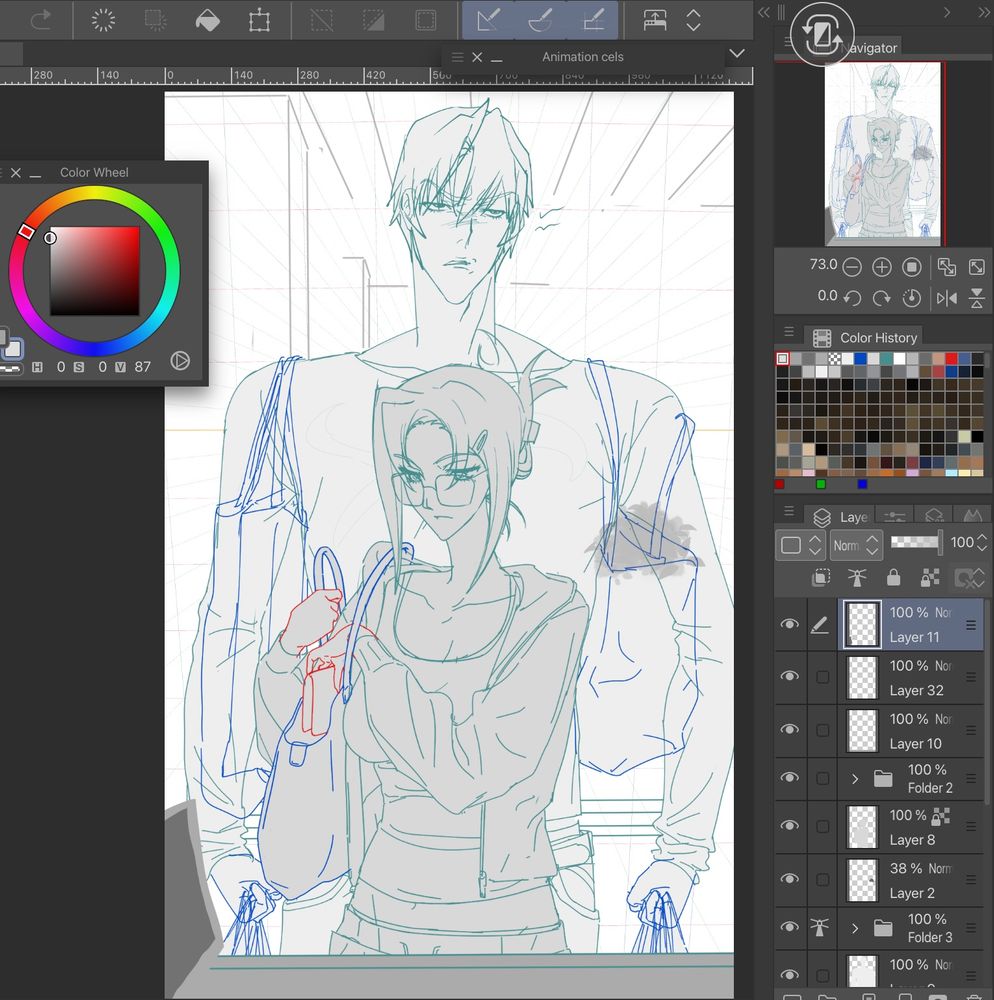994x1000 pixels.
Task: Click the Set as Reference Layer lighthouse icon
Action: click(x=857, y=578)
